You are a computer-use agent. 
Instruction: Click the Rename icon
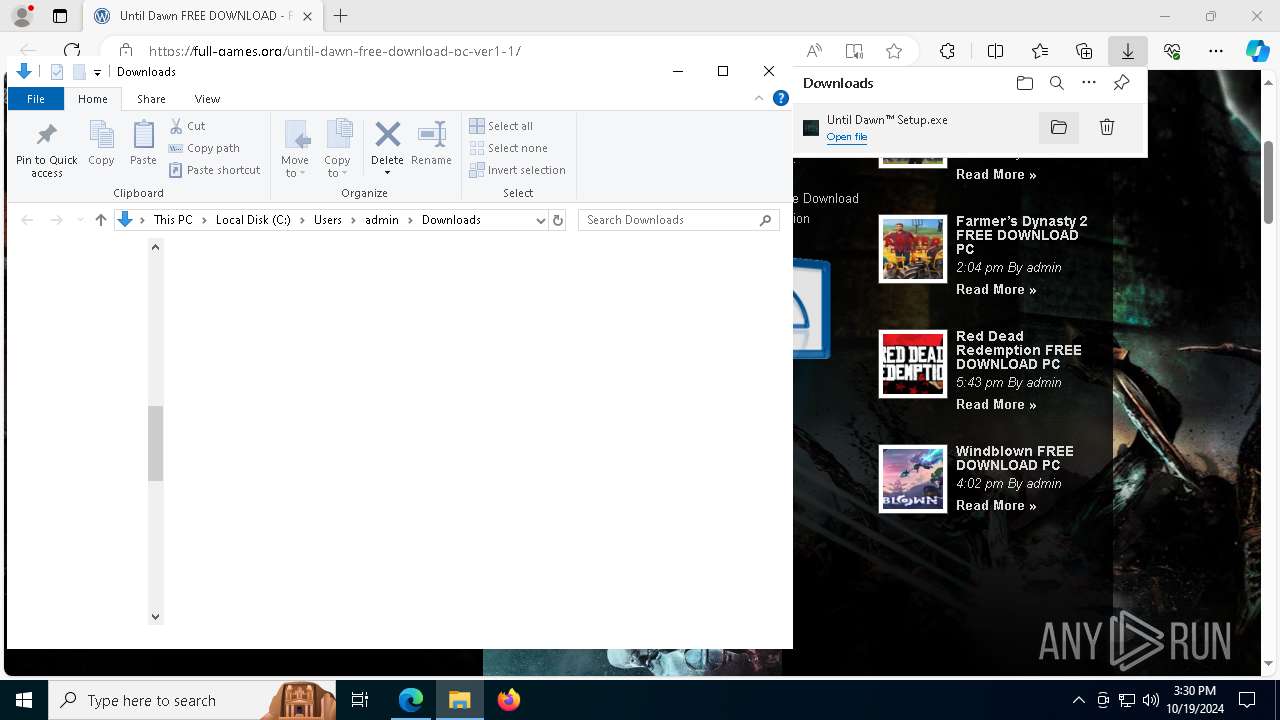coord(431,142)
